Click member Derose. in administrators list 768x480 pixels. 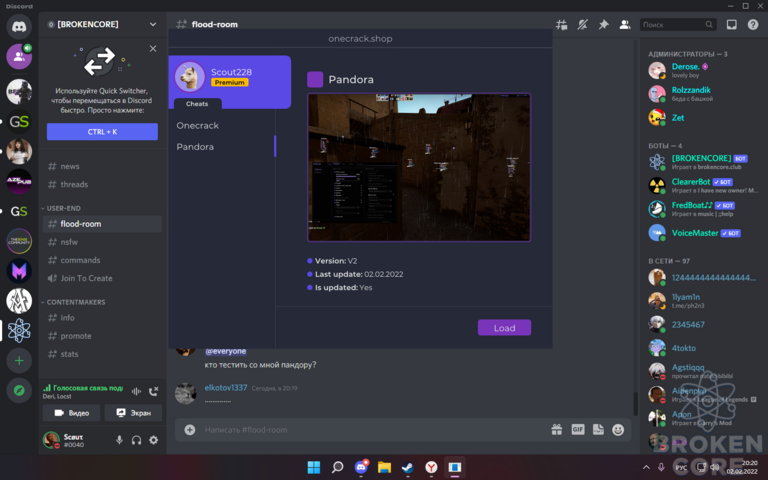click(x=703, y=71)
